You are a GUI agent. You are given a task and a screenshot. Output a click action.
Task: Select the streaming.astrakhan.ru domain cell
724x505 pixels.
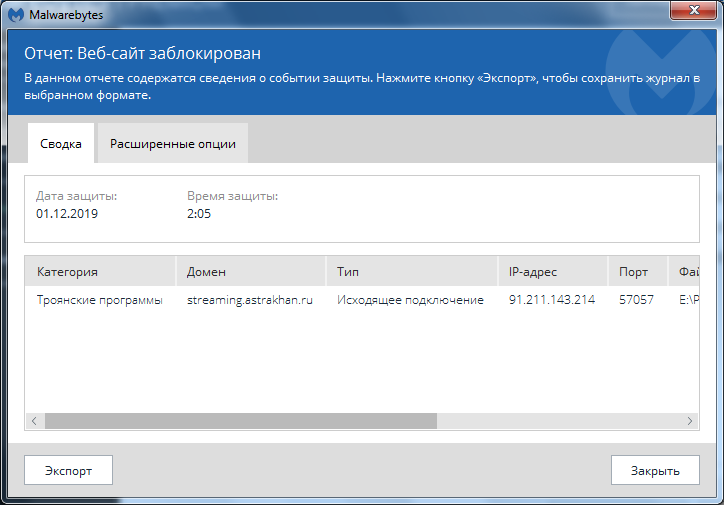tap(250, 300)
